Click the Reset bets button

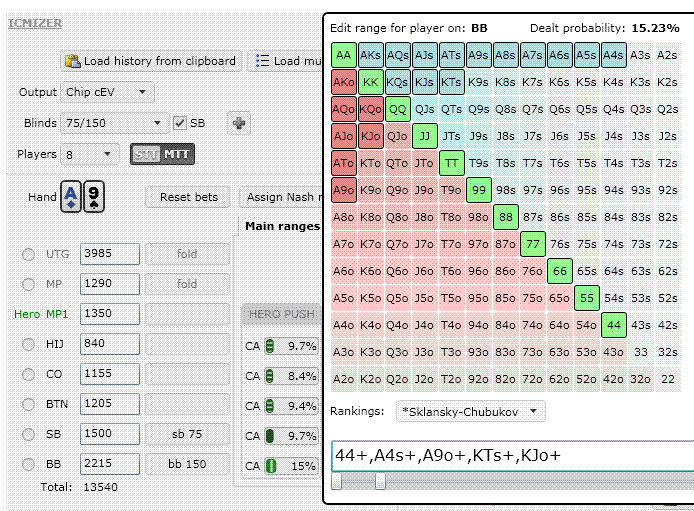coord(188,197)
